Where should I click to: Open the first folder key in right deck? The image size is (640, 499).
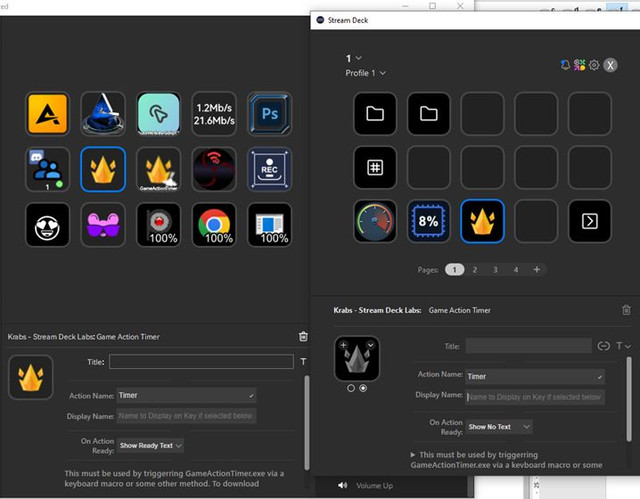[x=375, y=114]
